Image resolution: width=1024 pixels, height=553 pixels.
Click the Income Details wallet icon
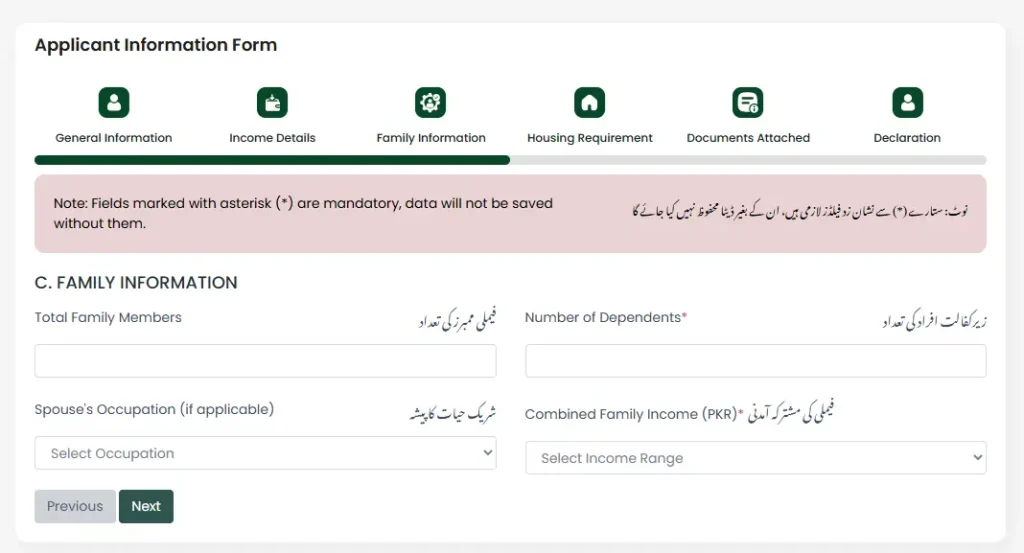(272, 102)
